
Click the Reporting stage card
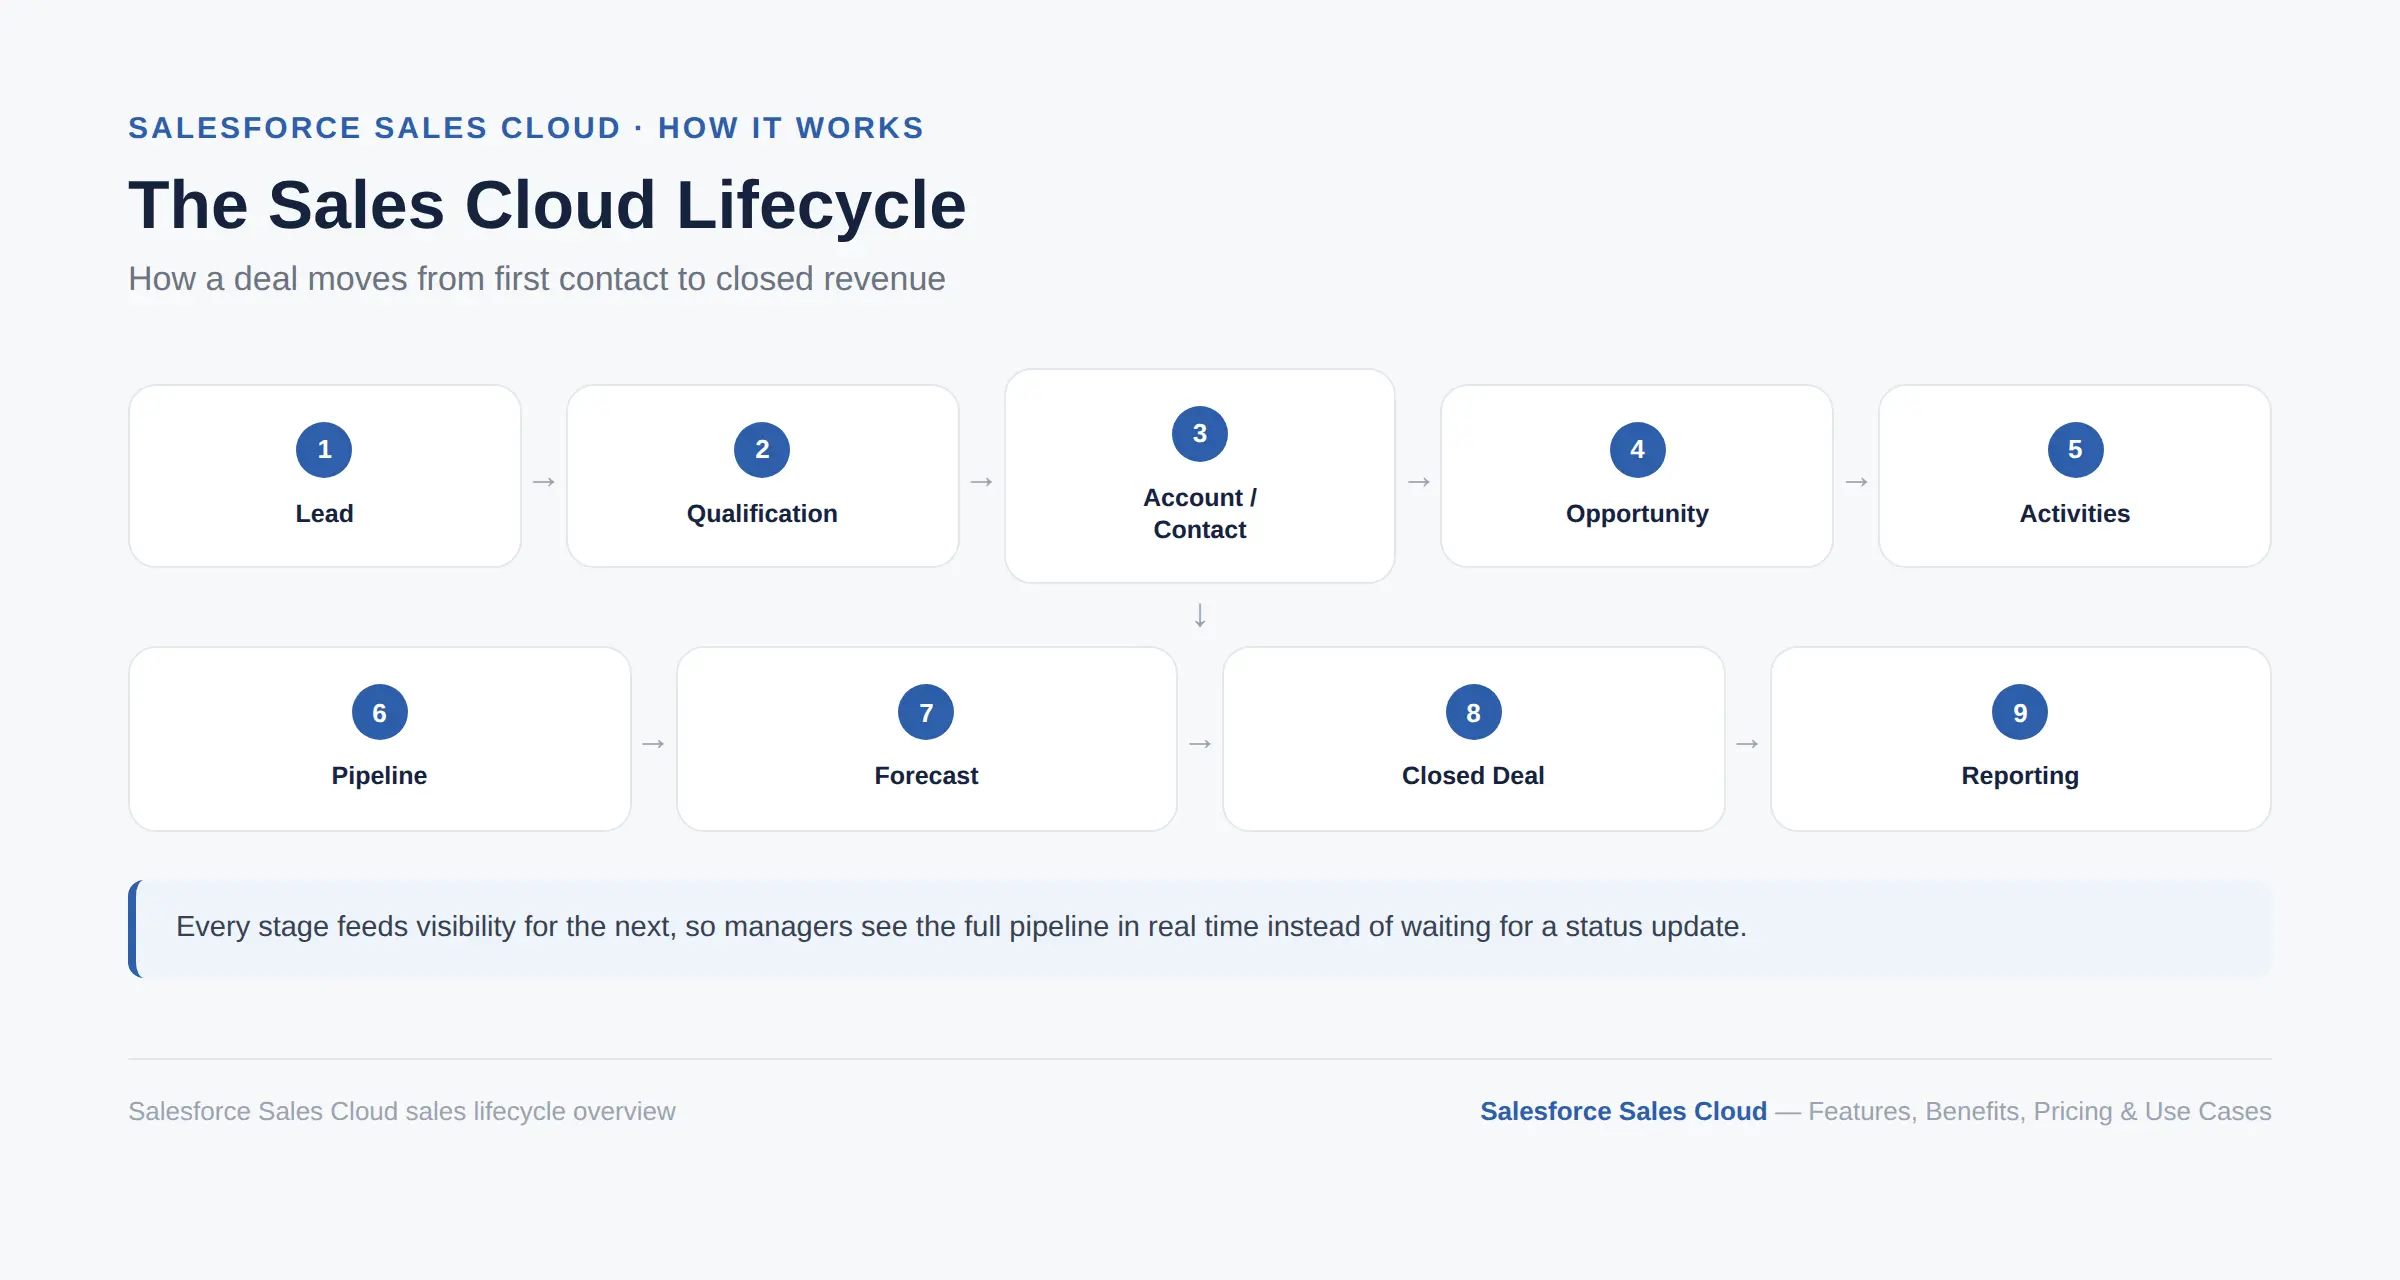point(2021,739)
